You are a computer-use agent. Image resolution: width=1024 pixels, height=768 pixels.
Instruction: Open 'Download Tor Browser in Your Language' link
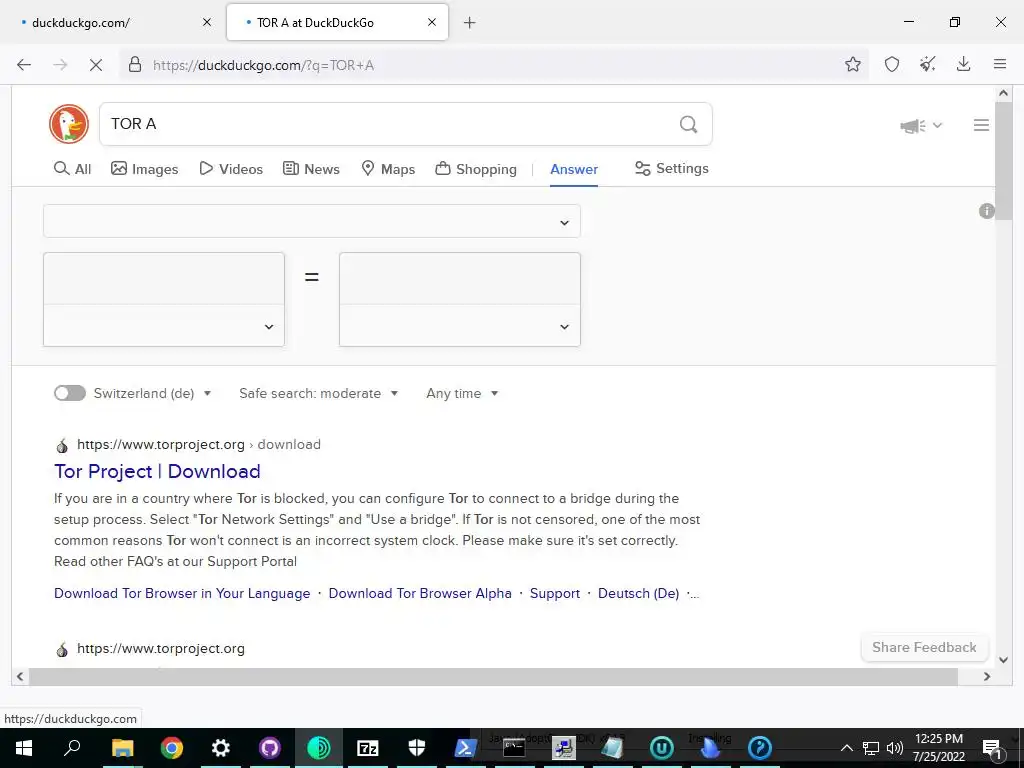click(x=182, y=594)
